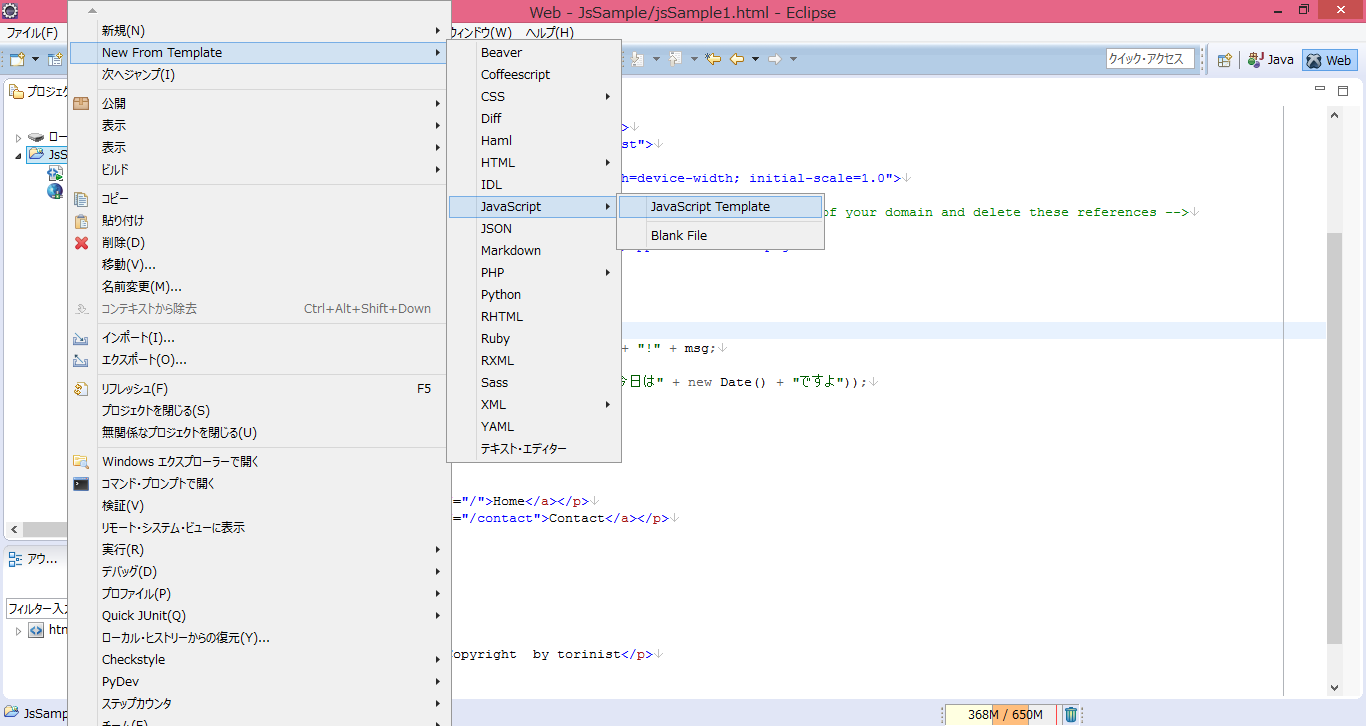1366x726 pixels.
Task: Click the paste icon beside 貼り付け
Action: point(81,220)
